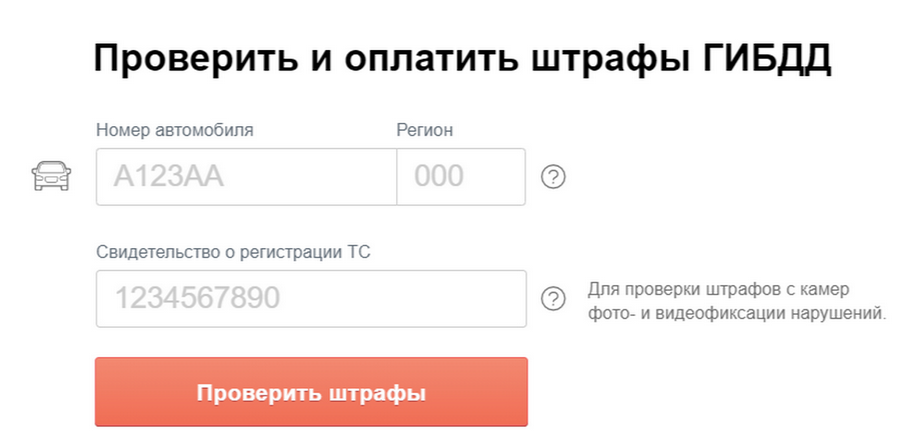Click the word ГИБДД in the page title
The image size is (900, 443).
coord(767,59)
